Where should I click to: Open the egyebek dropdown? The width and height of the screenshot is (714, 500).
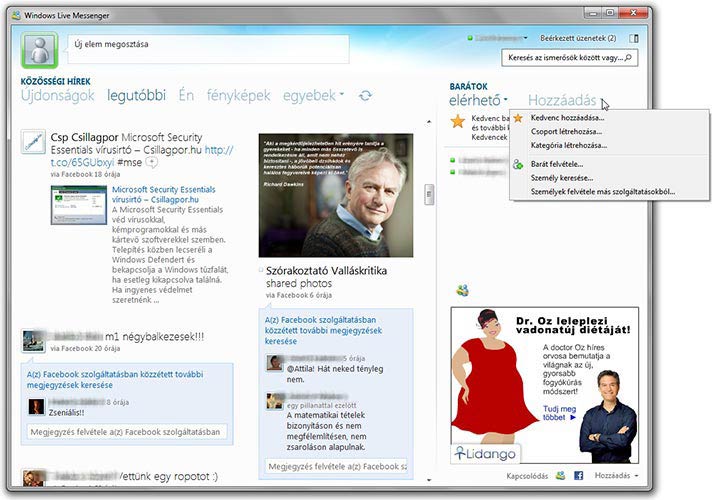313,95
